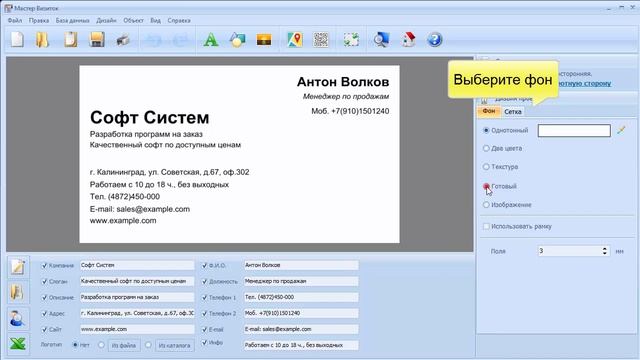Pick a color with the eyedropper icon
The image size is (640, 360).
tap(621, 130)
